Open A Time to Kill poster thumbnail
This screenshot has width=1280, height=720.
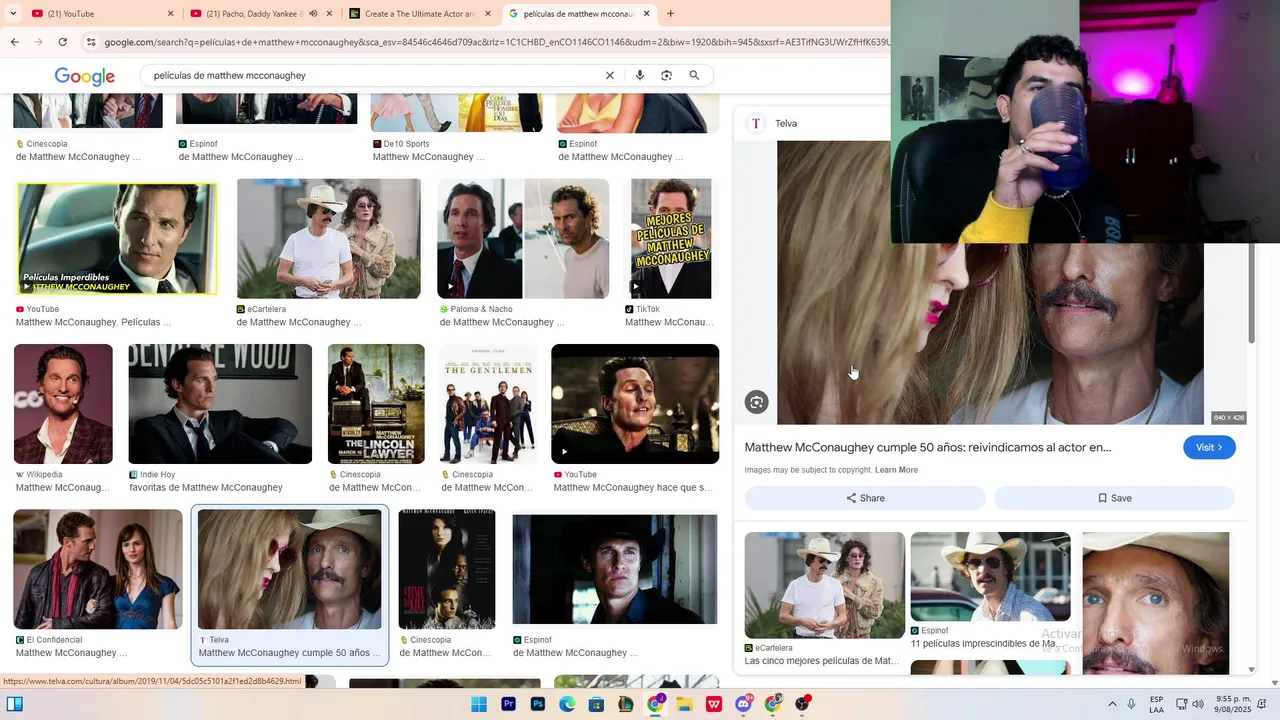click(447, 569)
